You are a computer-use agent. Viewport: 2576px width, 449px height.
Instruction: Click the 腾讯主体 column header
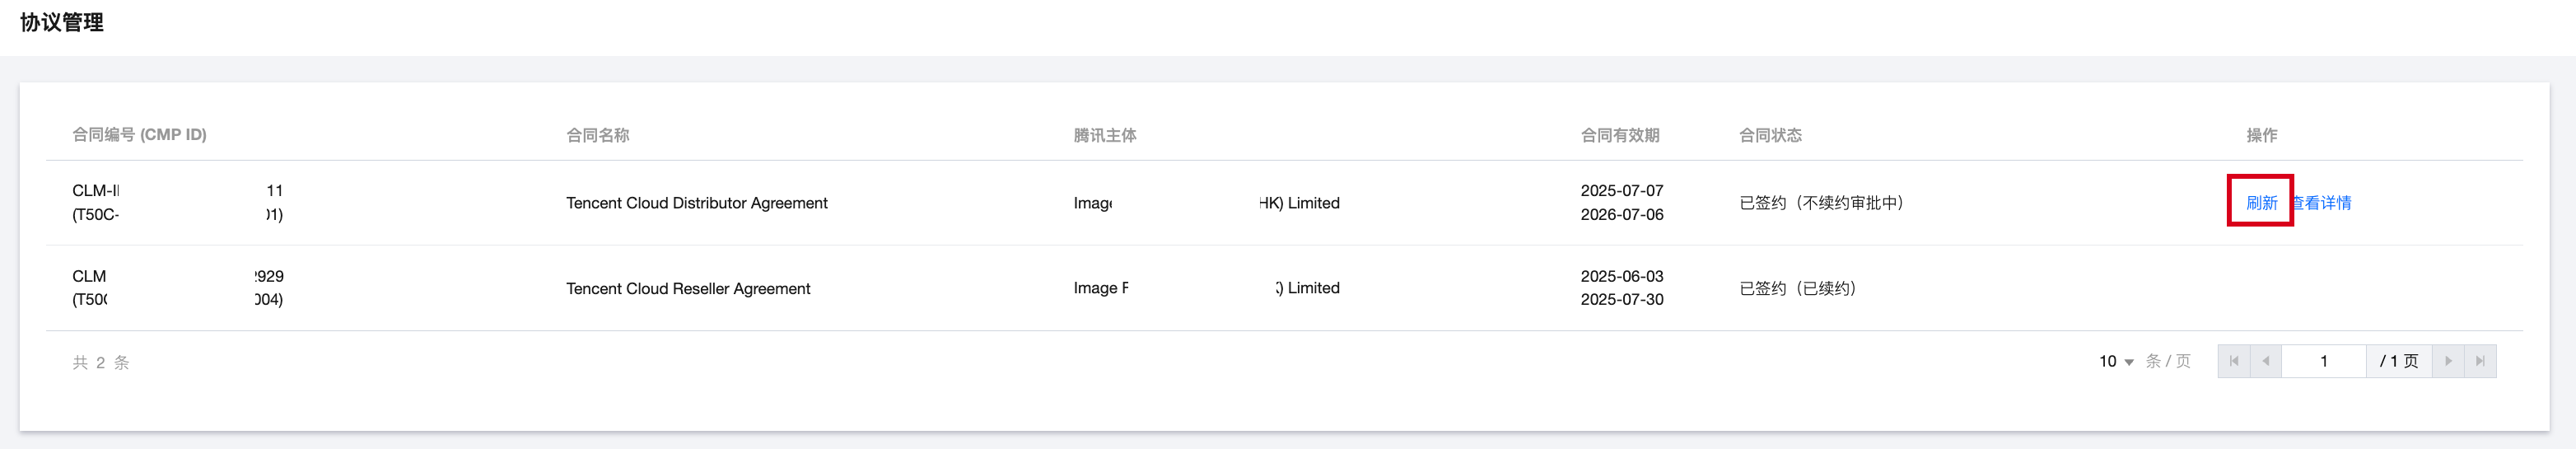point(1104,135)
